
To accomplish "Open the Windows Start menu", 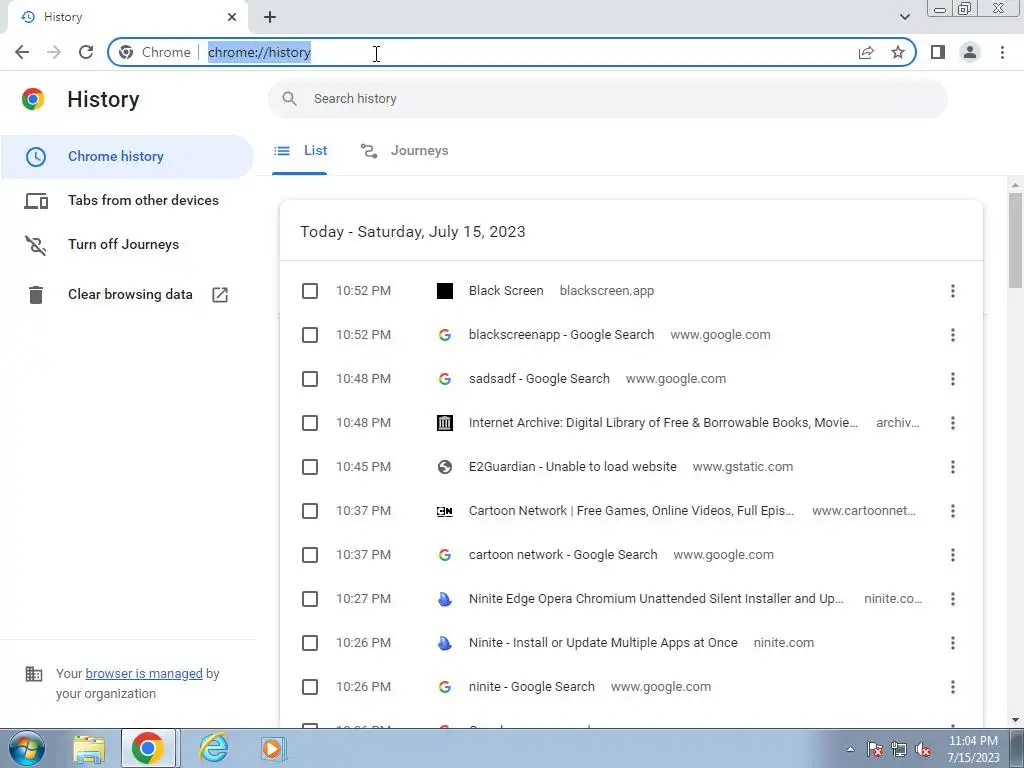I will pyautogui.click(x=26, y=748).
